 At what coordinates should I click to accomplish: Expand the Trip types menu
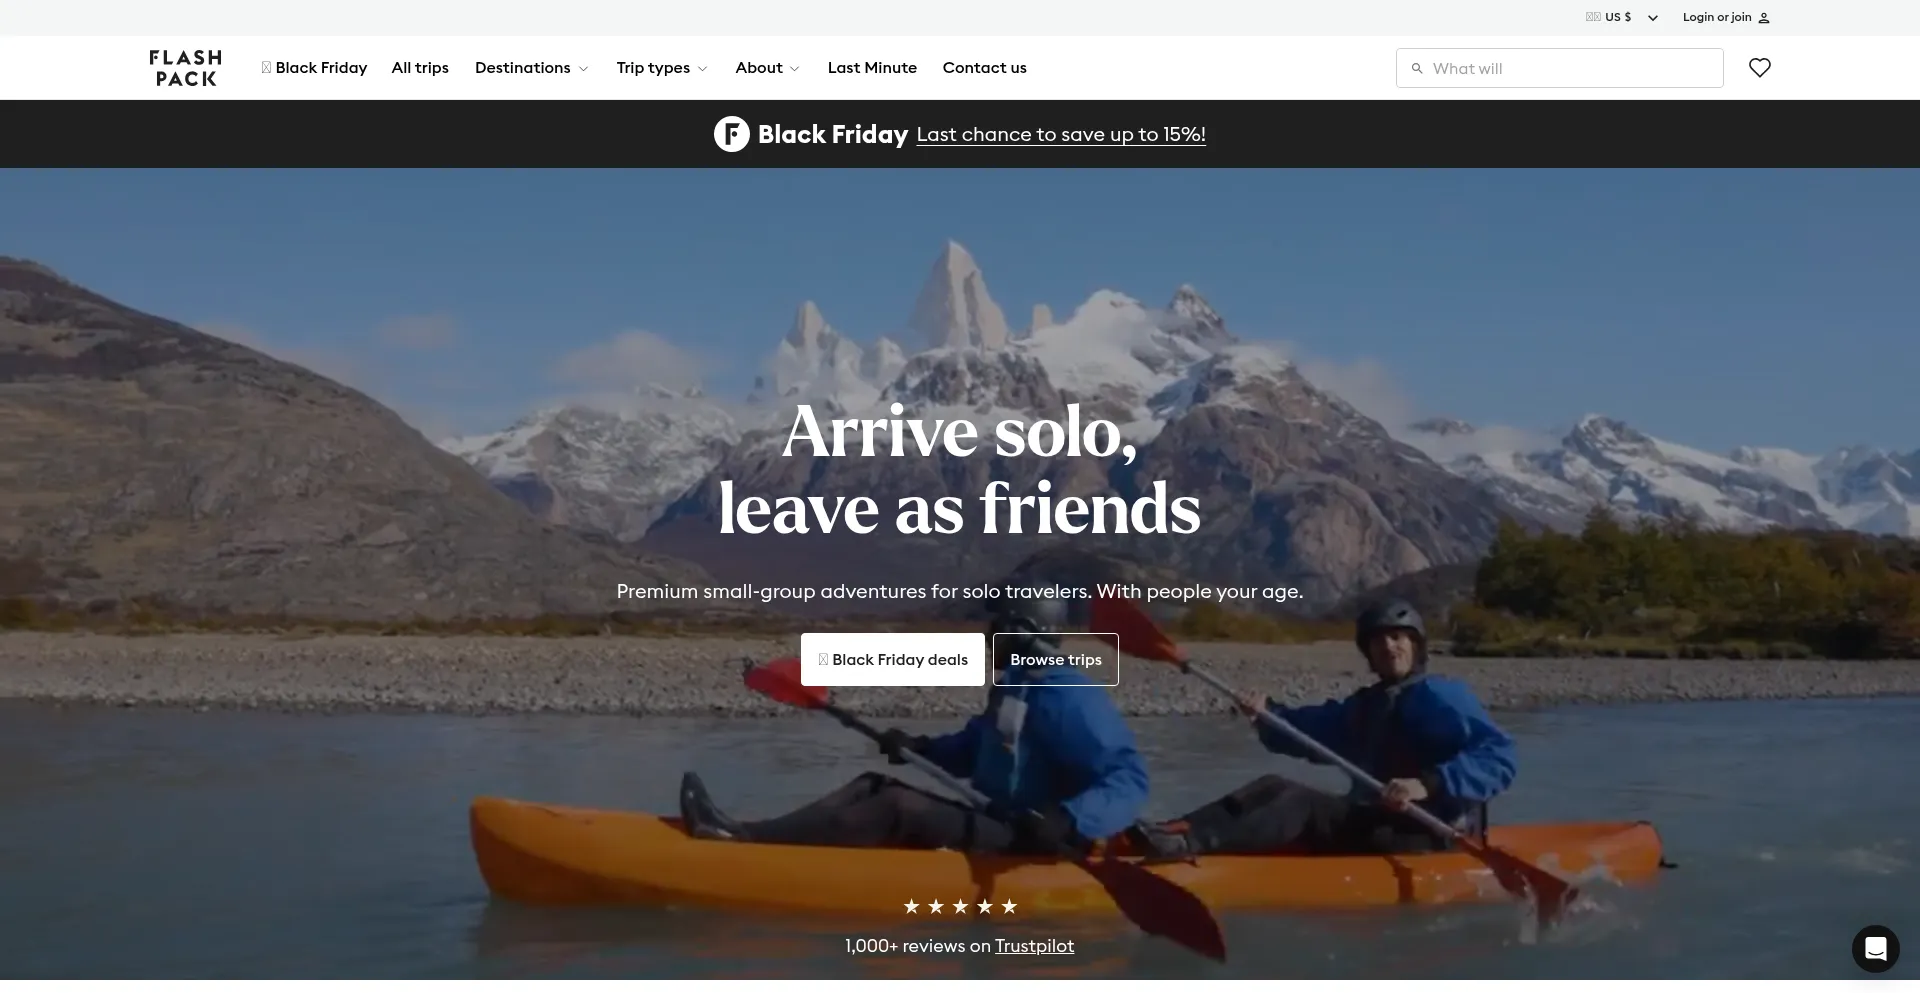click(x=662, y=68)
